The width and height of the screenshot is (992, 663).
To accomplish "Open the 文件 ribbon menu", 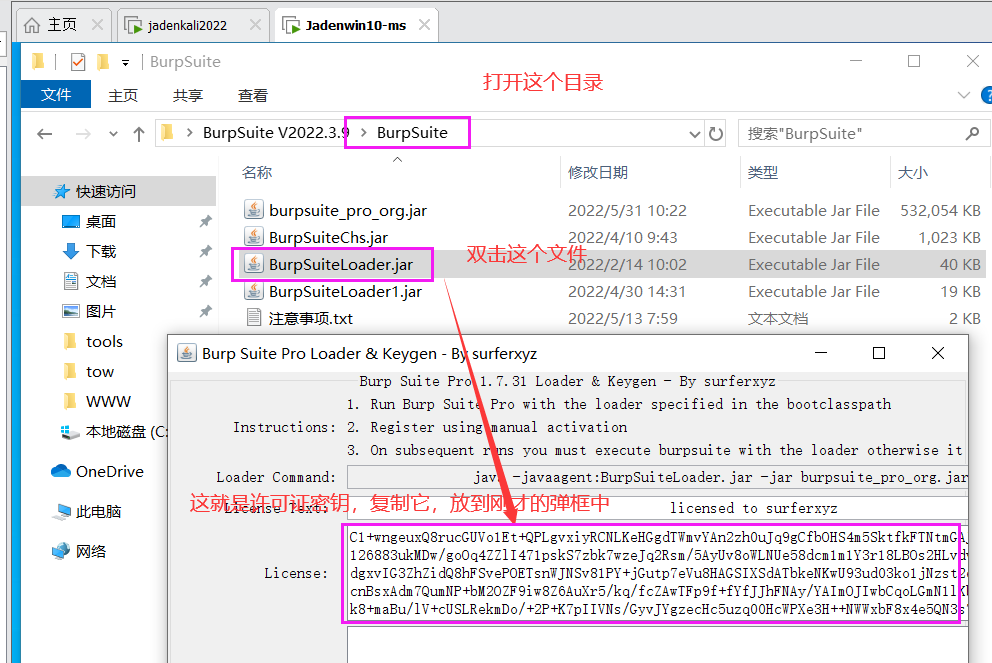I will point(56,94).
